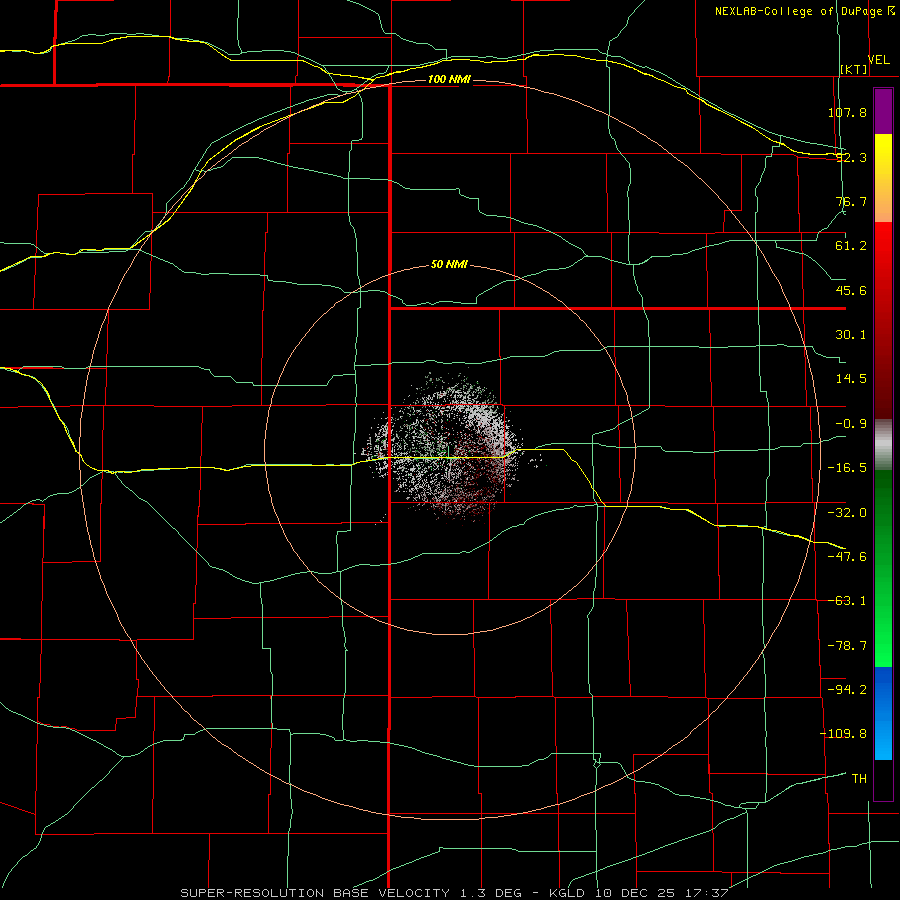The height and width of the screenshot is (900, 900).
Task: Select the 107.8 value on velocity scale
Action: [847, 112]
